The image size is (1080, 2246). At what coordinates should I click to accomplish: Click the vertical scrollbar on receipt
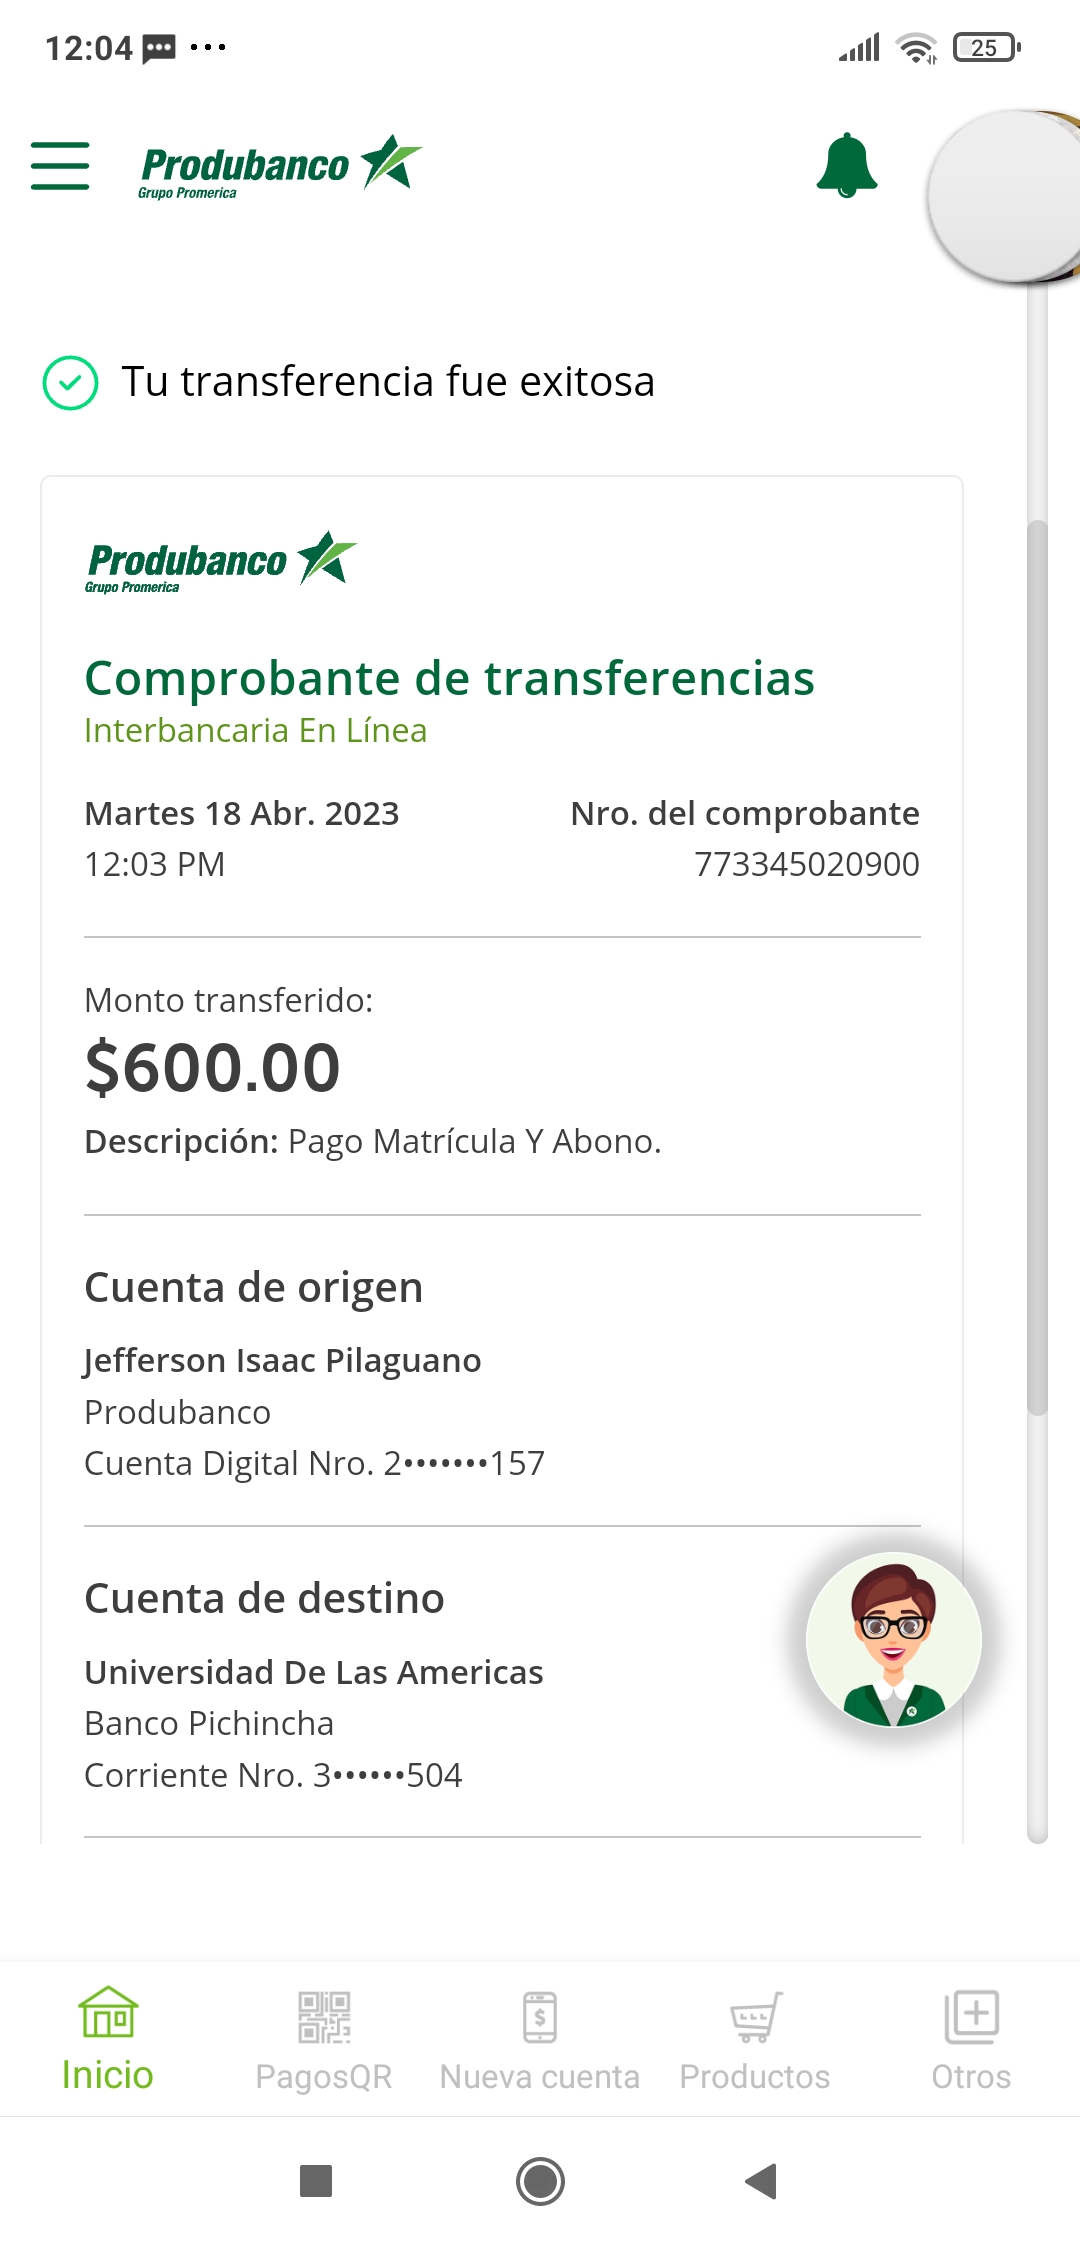pyautogui.click(x=1037, y=966)
